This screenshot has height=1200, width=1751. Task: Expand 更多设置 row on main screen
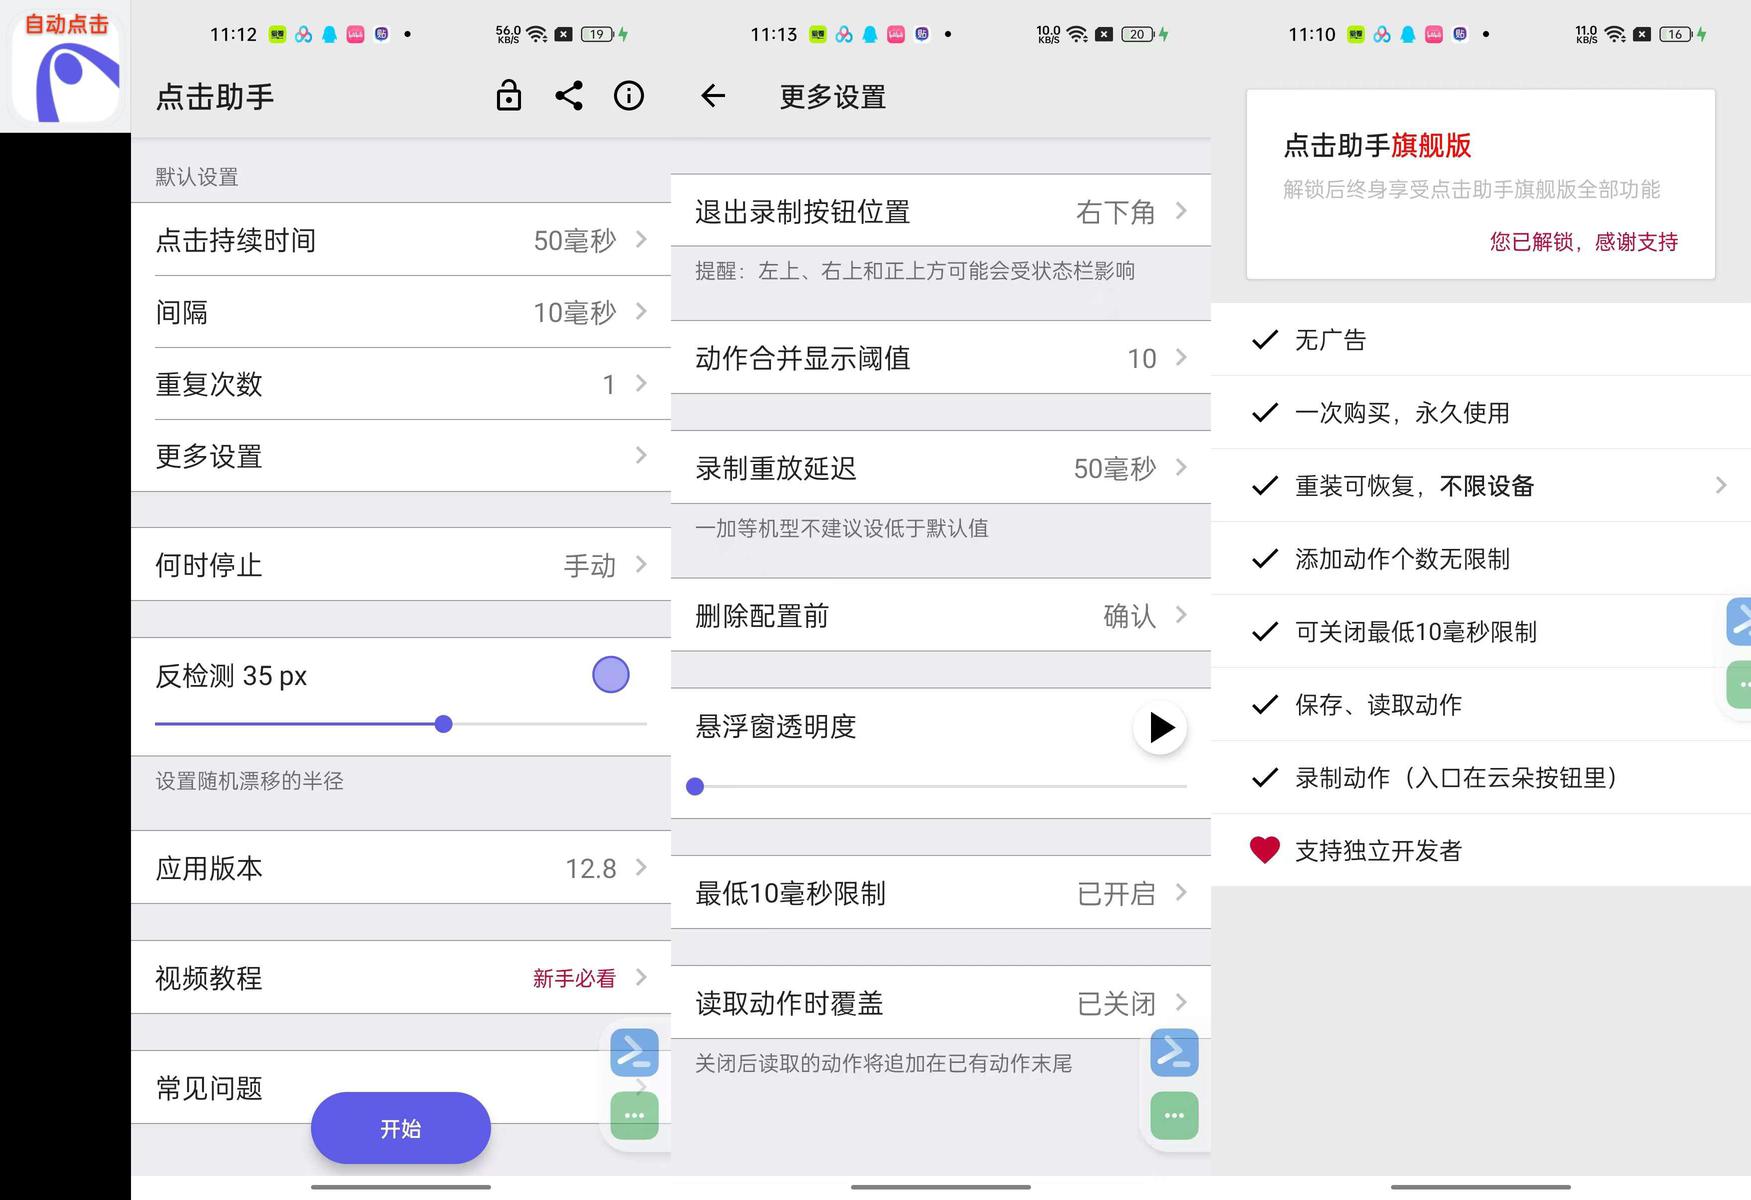pyautogui.click(x=401, y=456)
